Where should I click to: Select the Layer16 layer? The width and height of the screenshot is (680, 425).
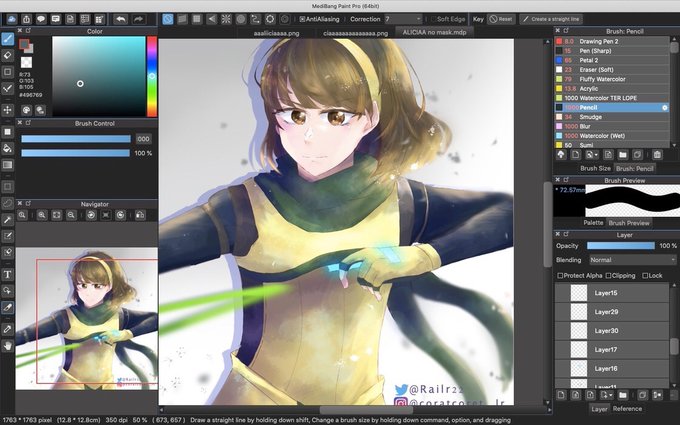pyautogui.click(x=612, y=368)
